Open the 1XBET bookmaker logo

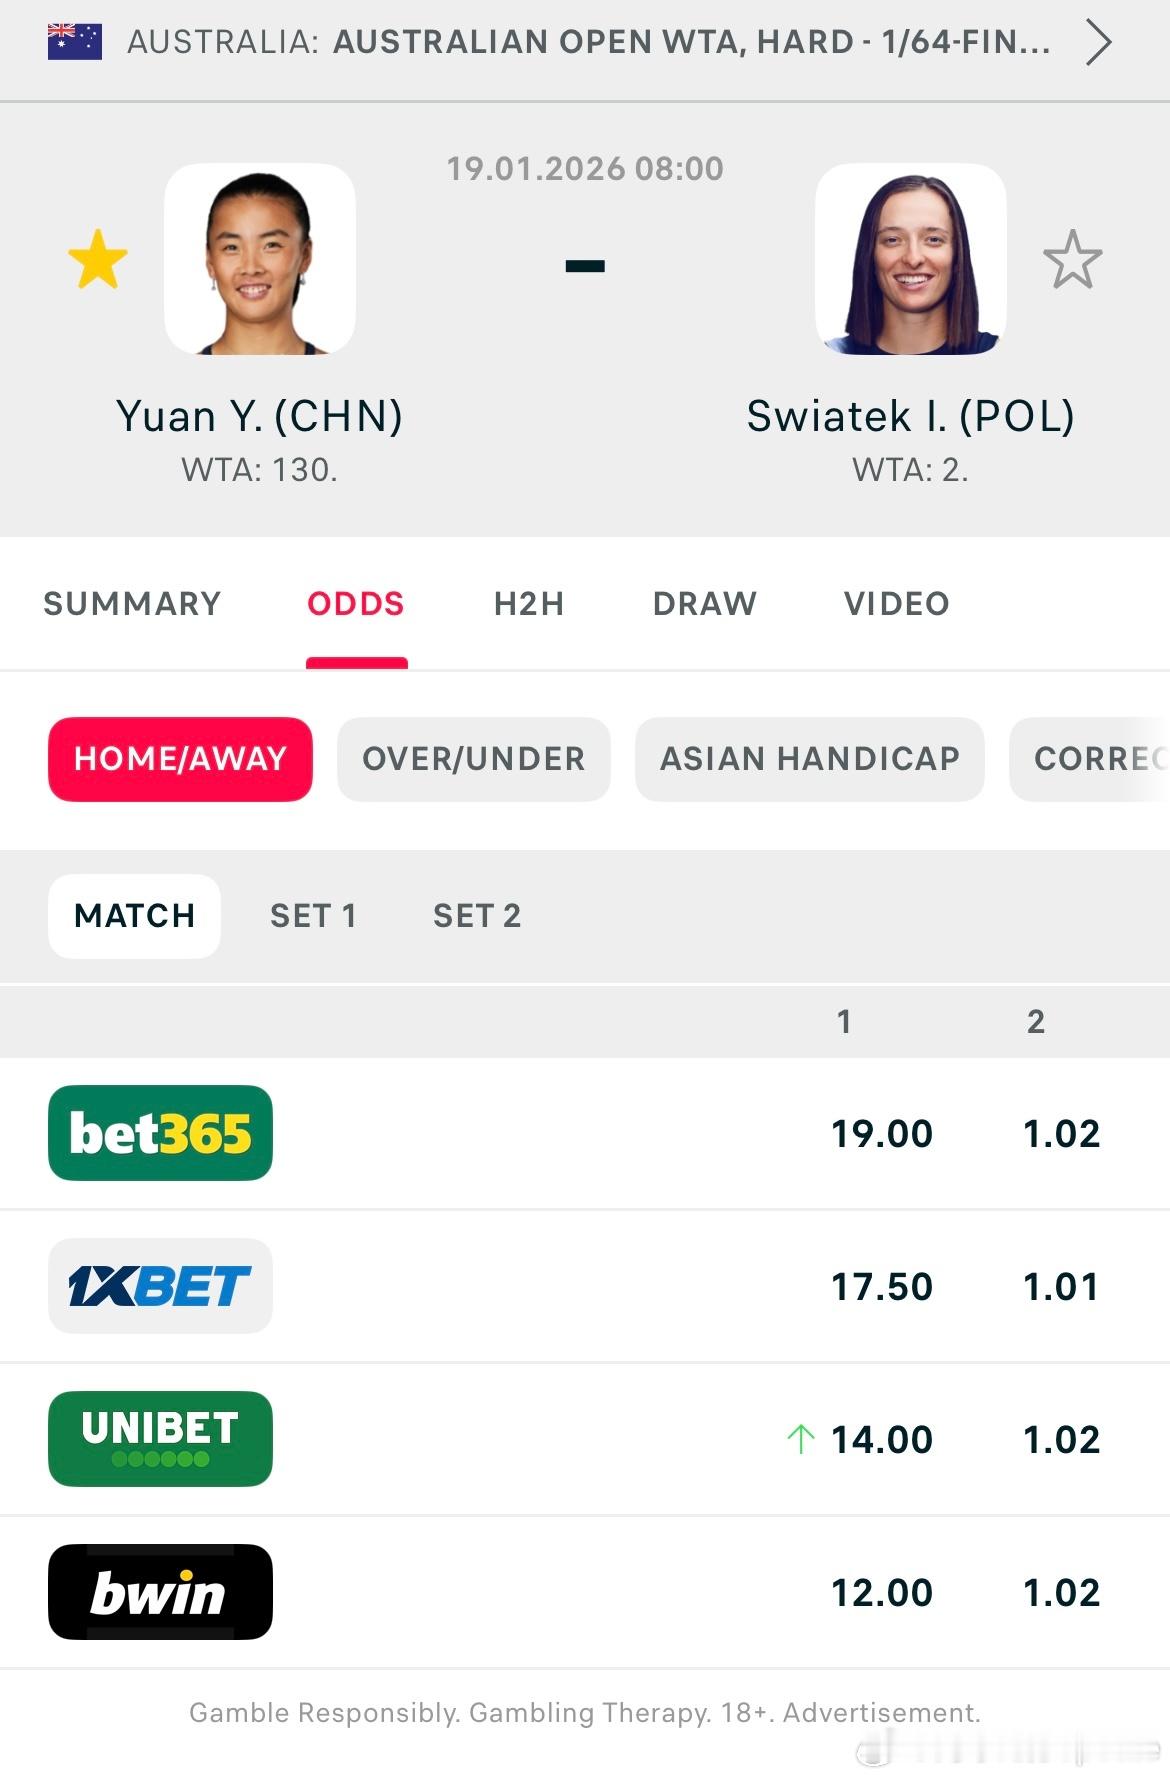click(x=160, y=1286)
